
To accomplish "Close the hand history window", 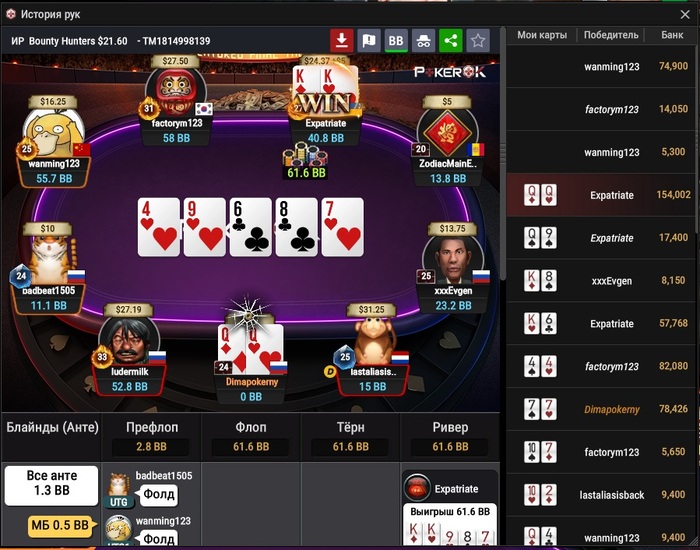I will coord(685,15).
